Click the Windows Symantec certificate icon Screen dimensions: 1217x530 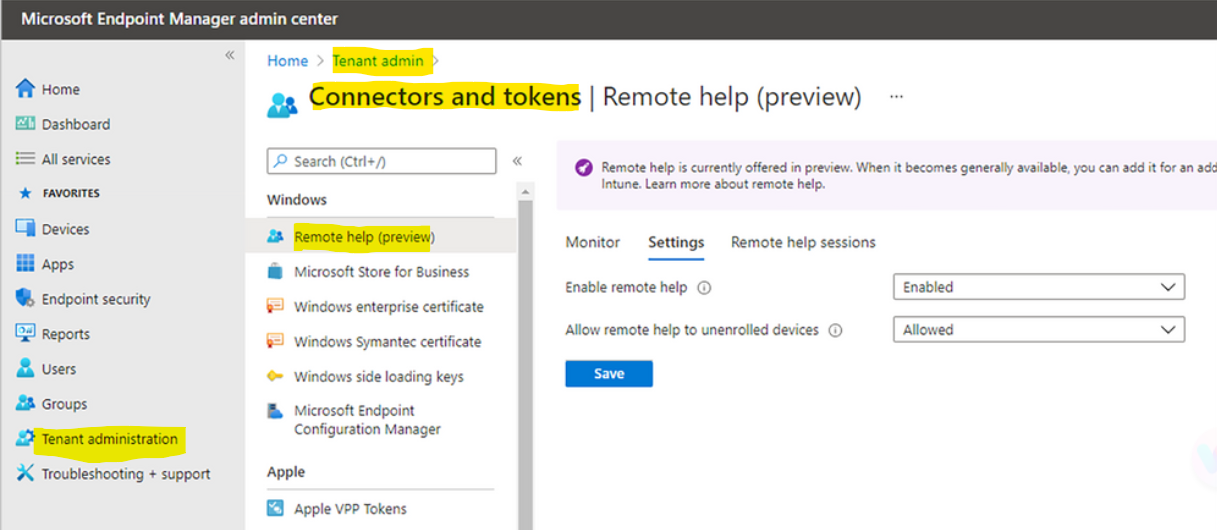coord(275,341)
